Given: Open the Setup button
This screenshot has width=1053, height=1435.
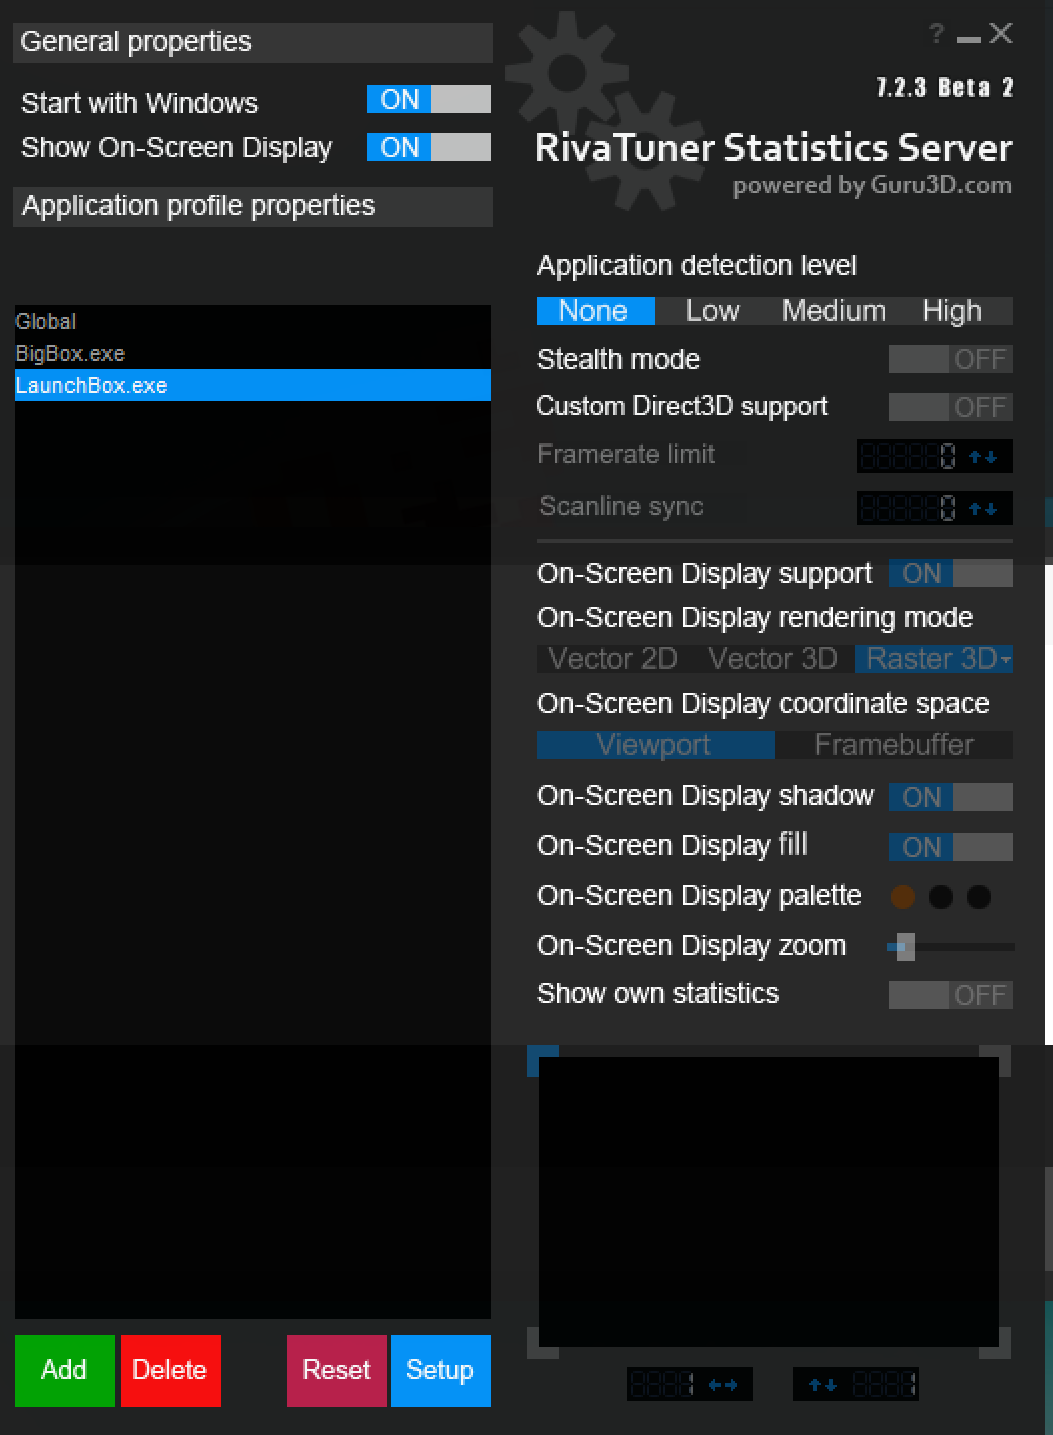Looking at the screenshot, I should pos(441,1371).
